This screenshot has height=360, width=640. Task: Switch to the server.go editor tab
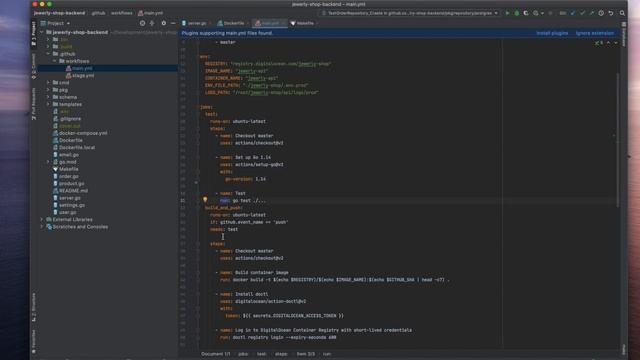click(x=195, y=23)
